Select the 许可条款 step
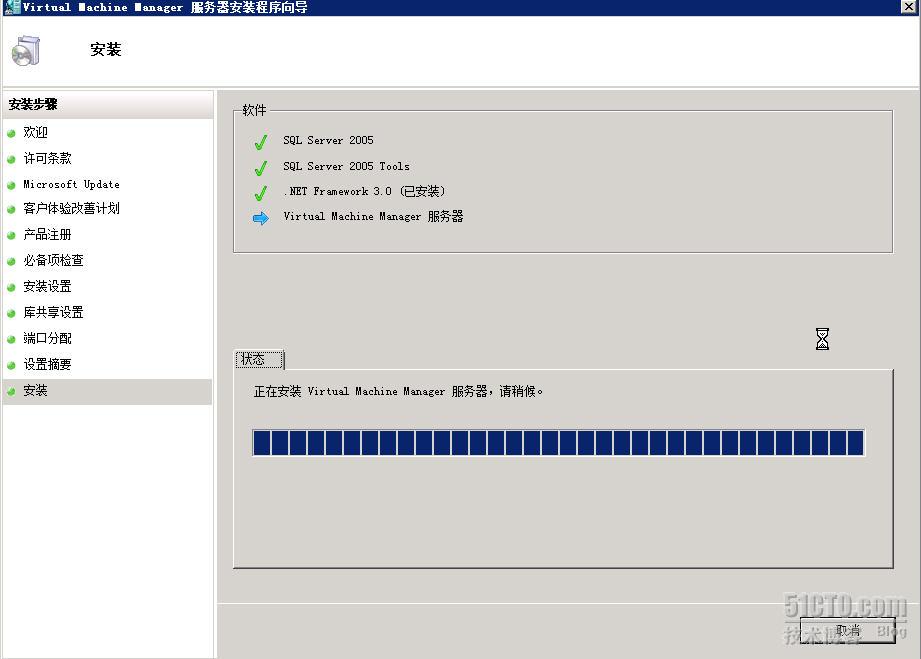This screenshot has height=659, width=921. (x=47, y=158)
